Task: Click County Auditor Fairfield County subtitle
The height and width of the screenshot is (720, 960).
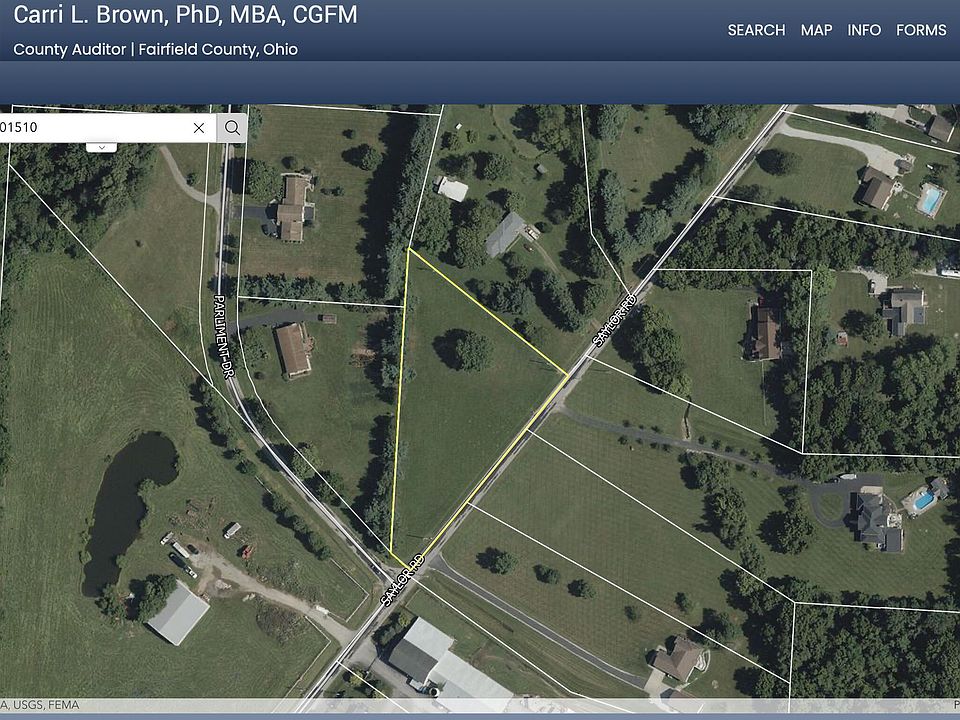Action: 156,49
